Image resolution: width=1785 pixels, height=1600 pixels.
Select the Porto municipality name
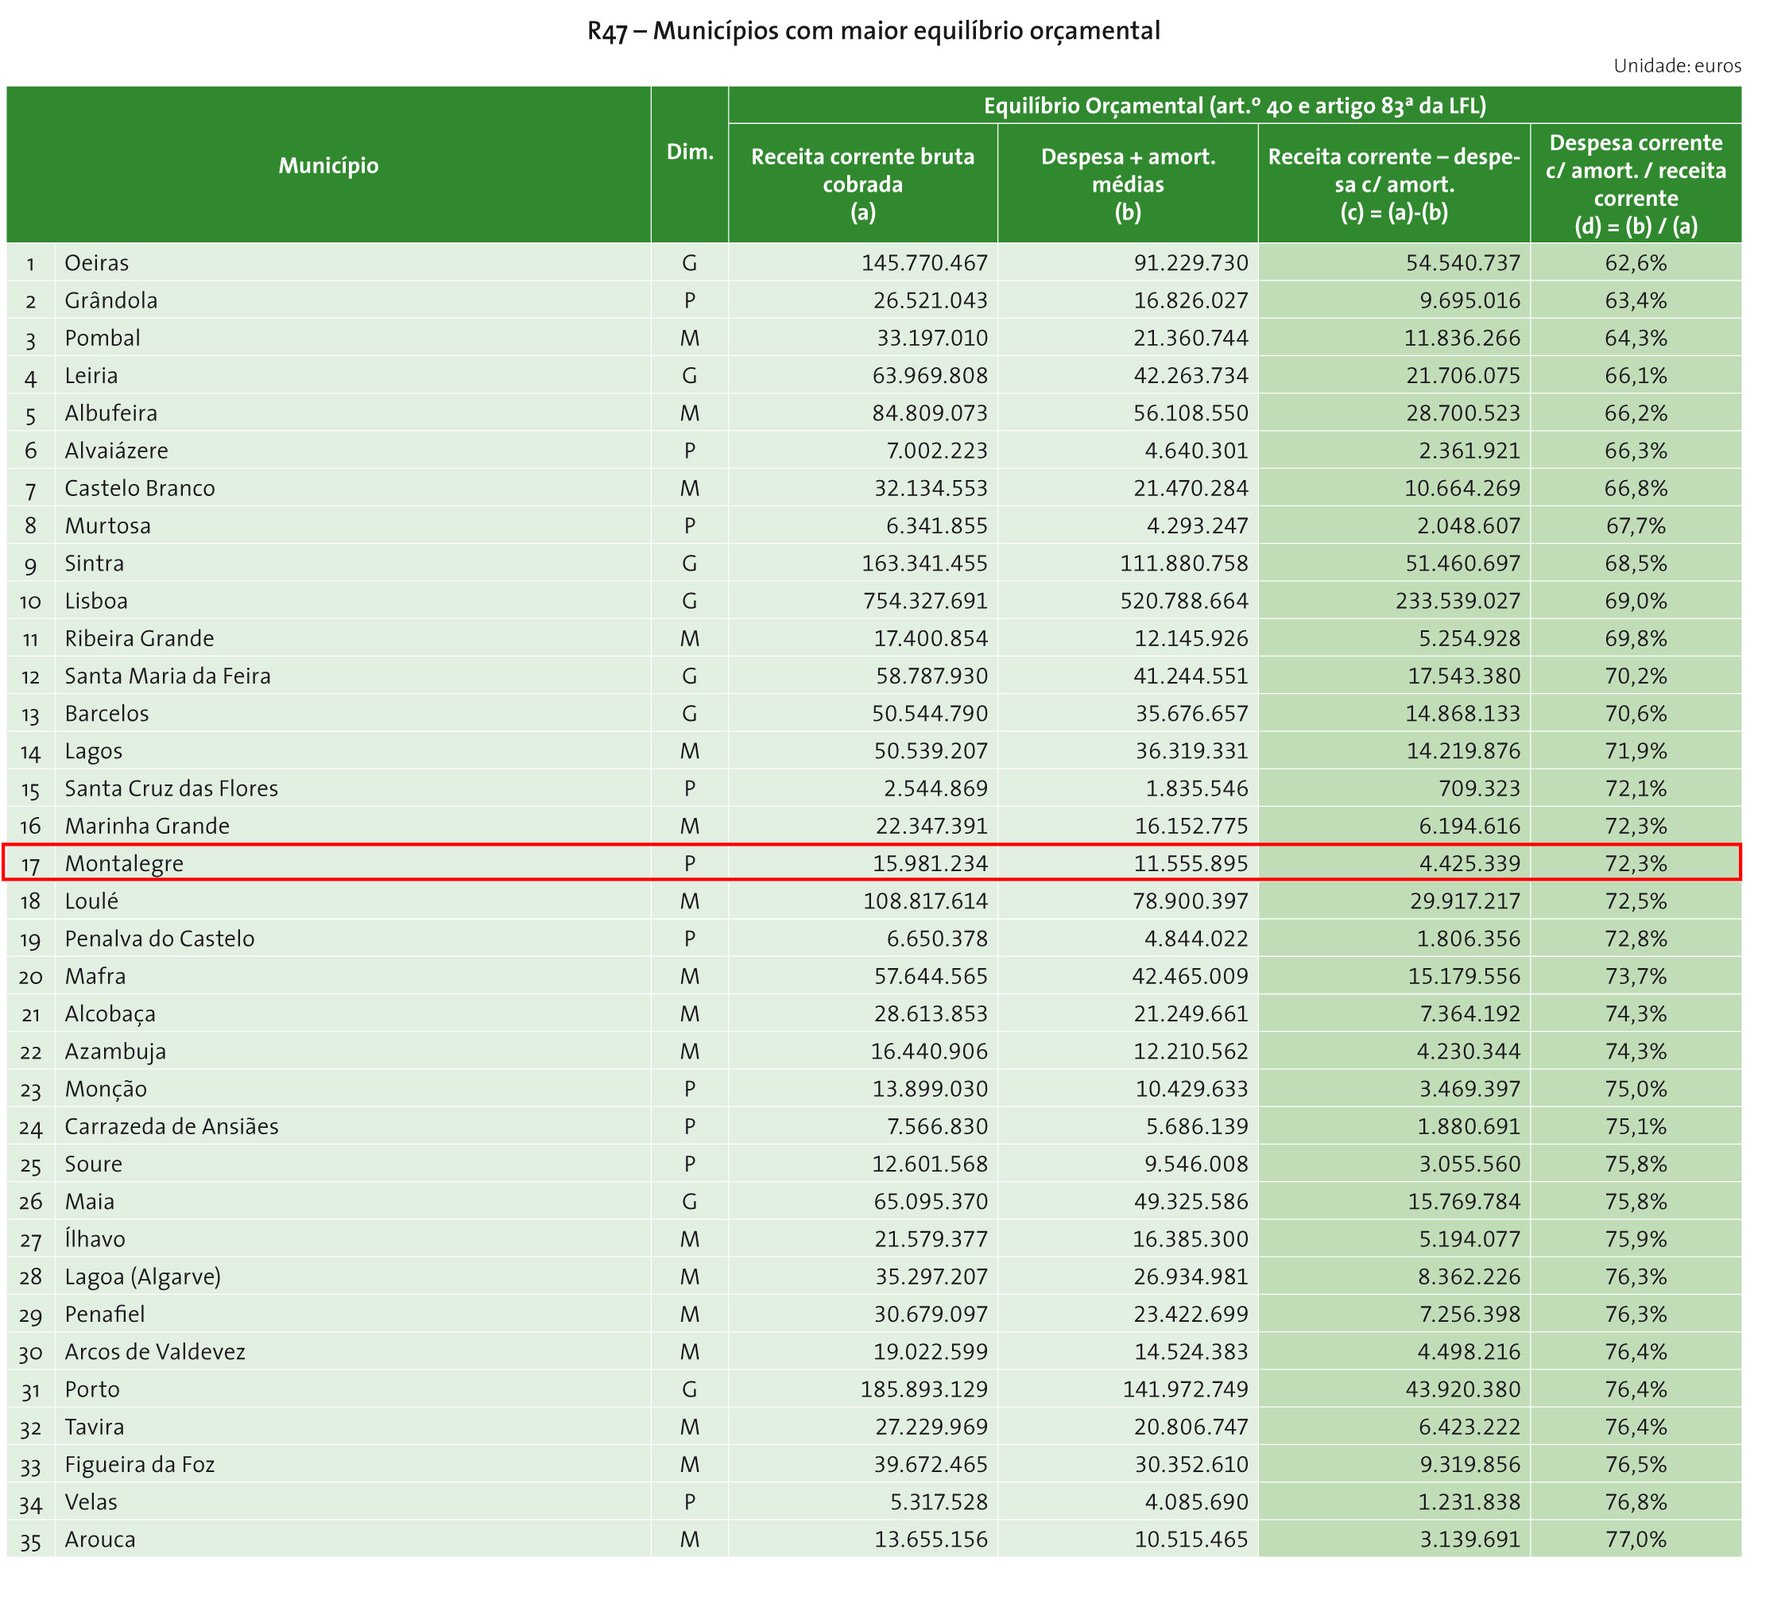[92, 1389]
